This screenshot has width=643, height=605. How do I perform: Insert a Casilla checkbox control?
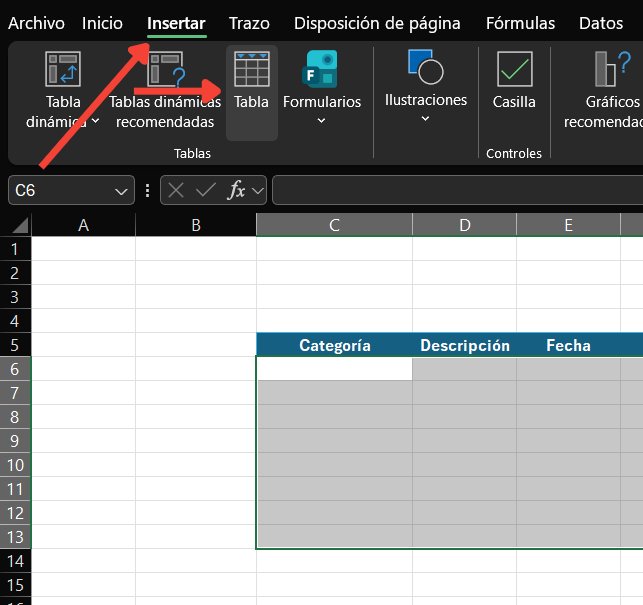coord(514,69)
